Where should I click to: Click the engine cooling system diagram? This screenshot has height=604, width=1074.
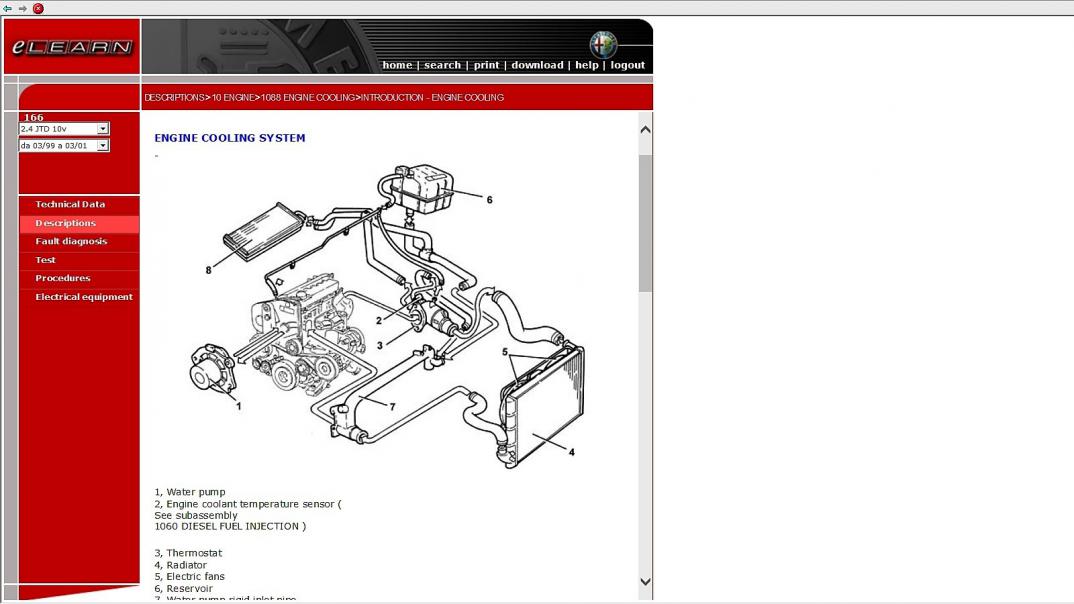click(x=387, y=316)
